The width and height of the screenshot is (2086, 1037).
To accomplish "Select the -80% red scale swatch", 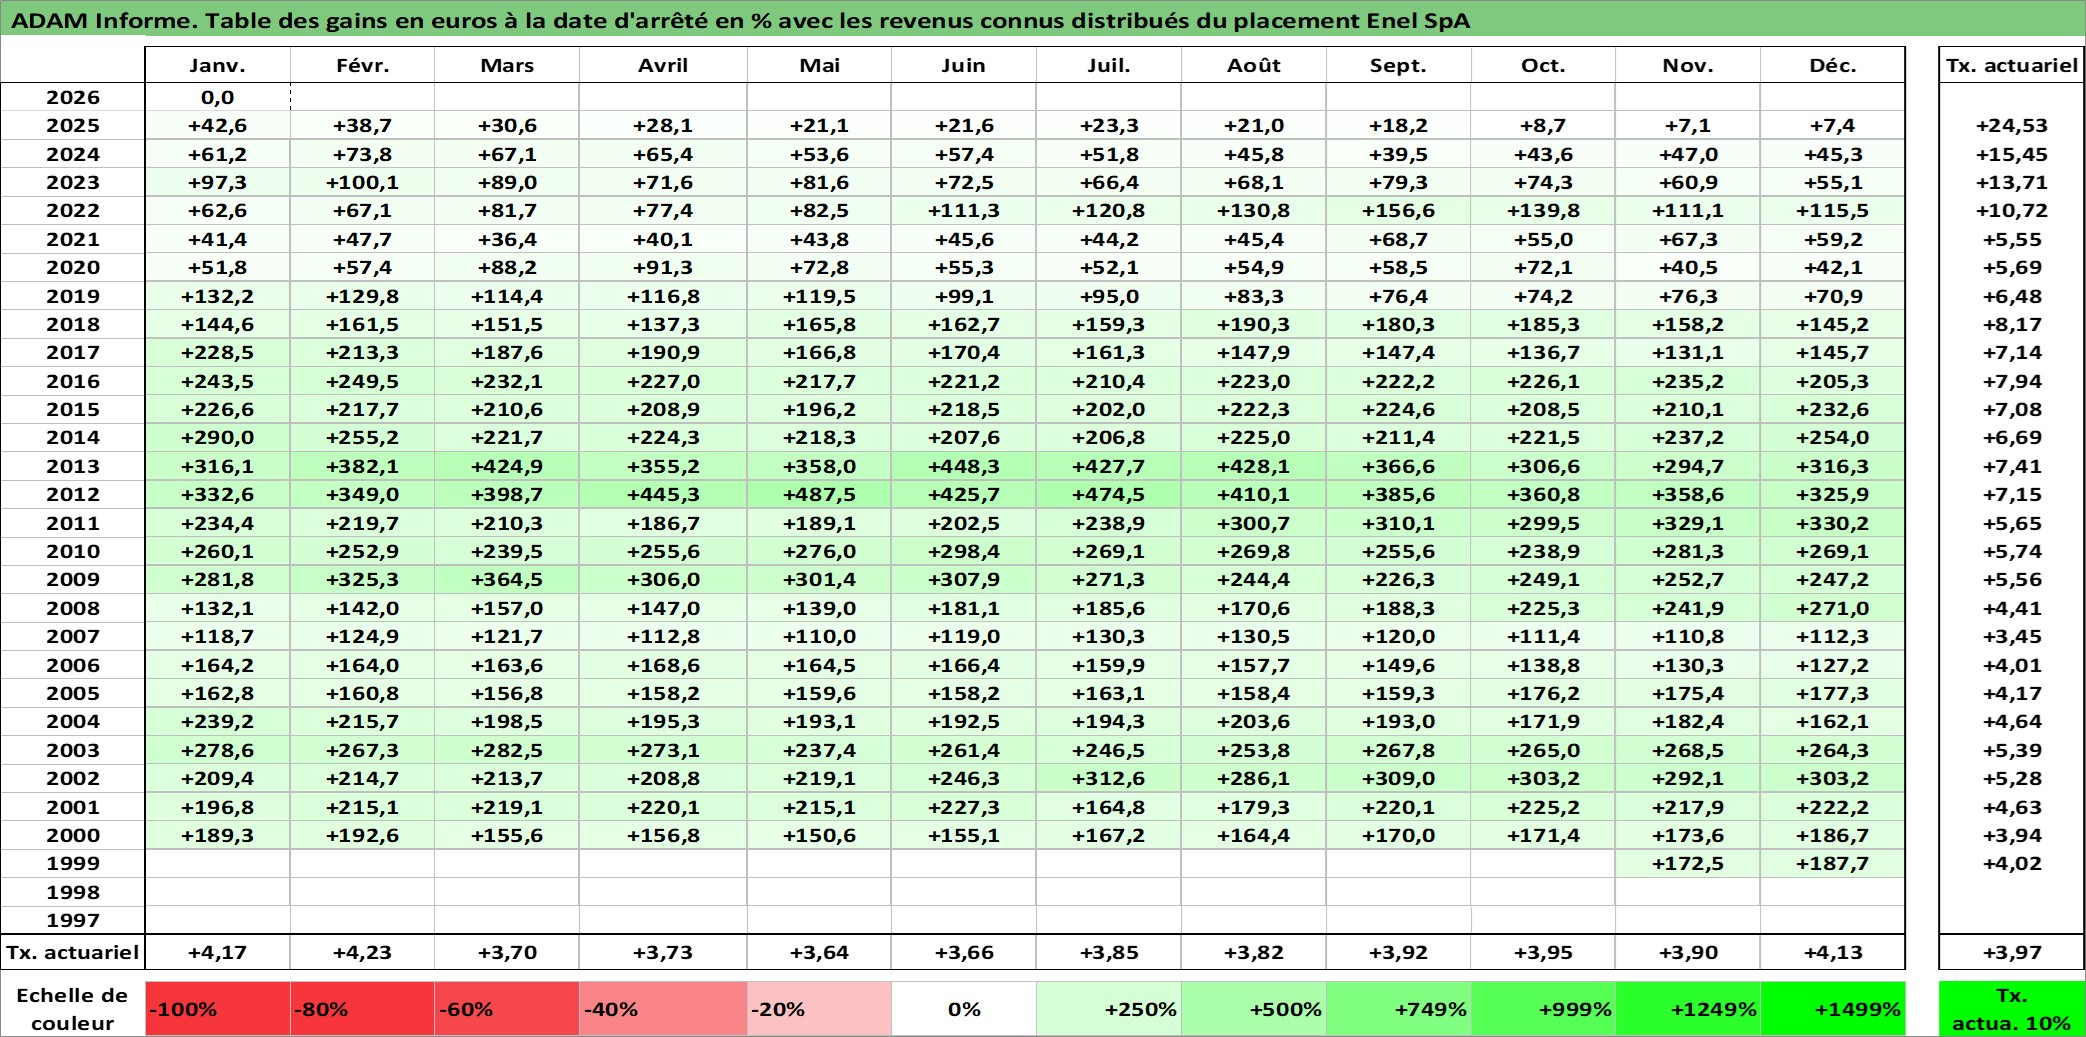I will (x=362, y=1009).
